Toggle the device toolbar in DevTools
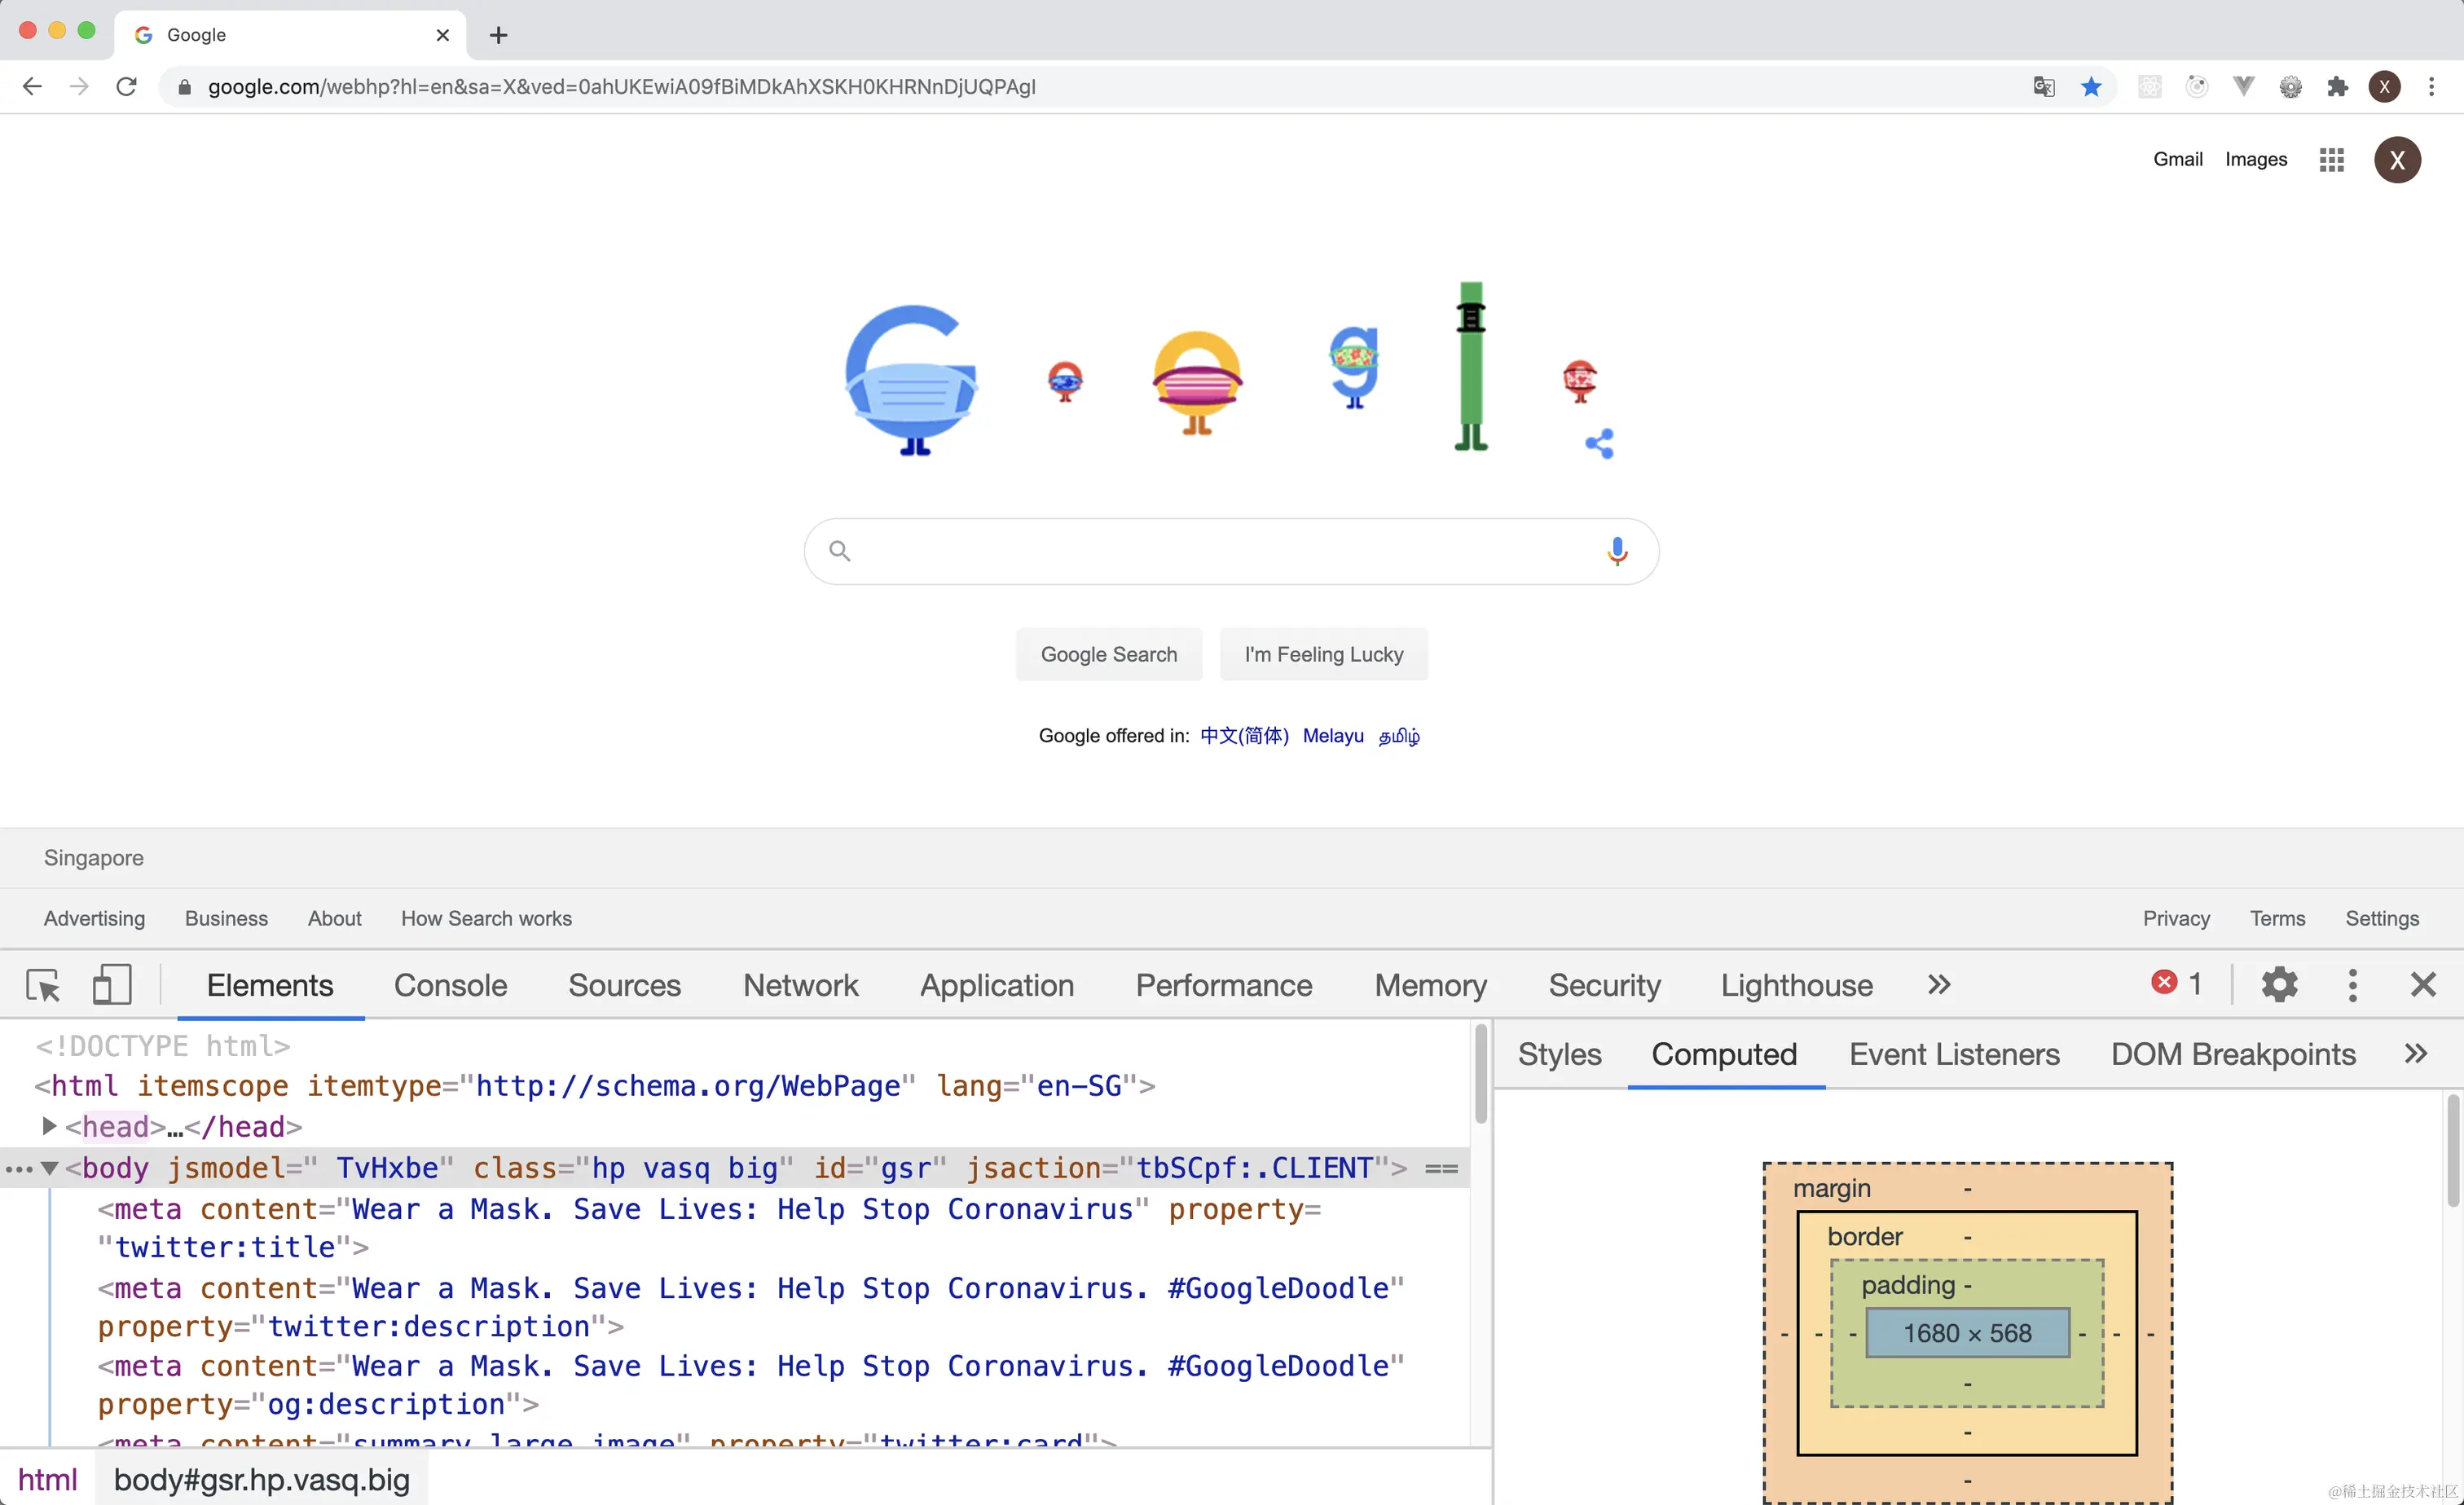This screenshot has height=1505, width=2464. tap(111, 985)
